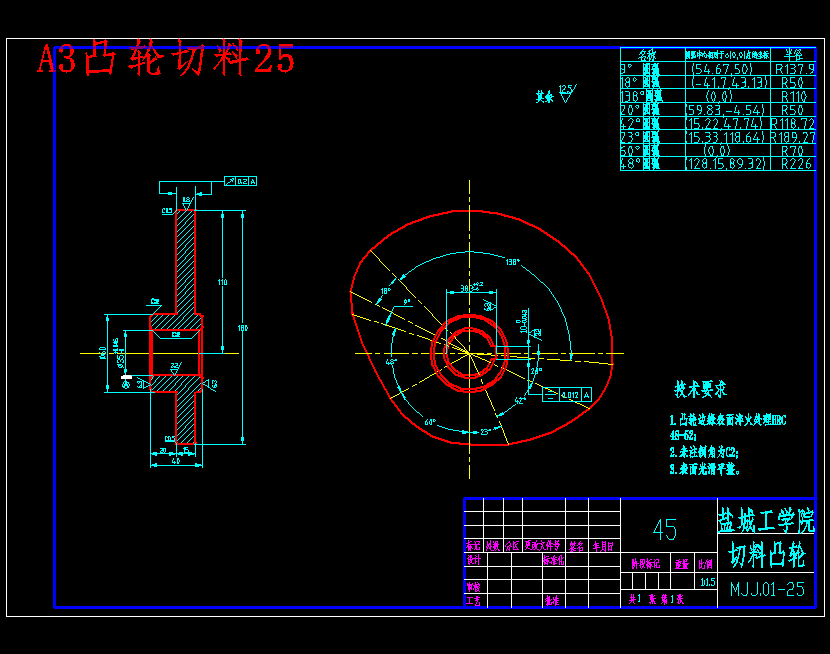Screen dimensions: 830x654
Task: Click the '110' dimension in section view
Action: coord(222,282)
